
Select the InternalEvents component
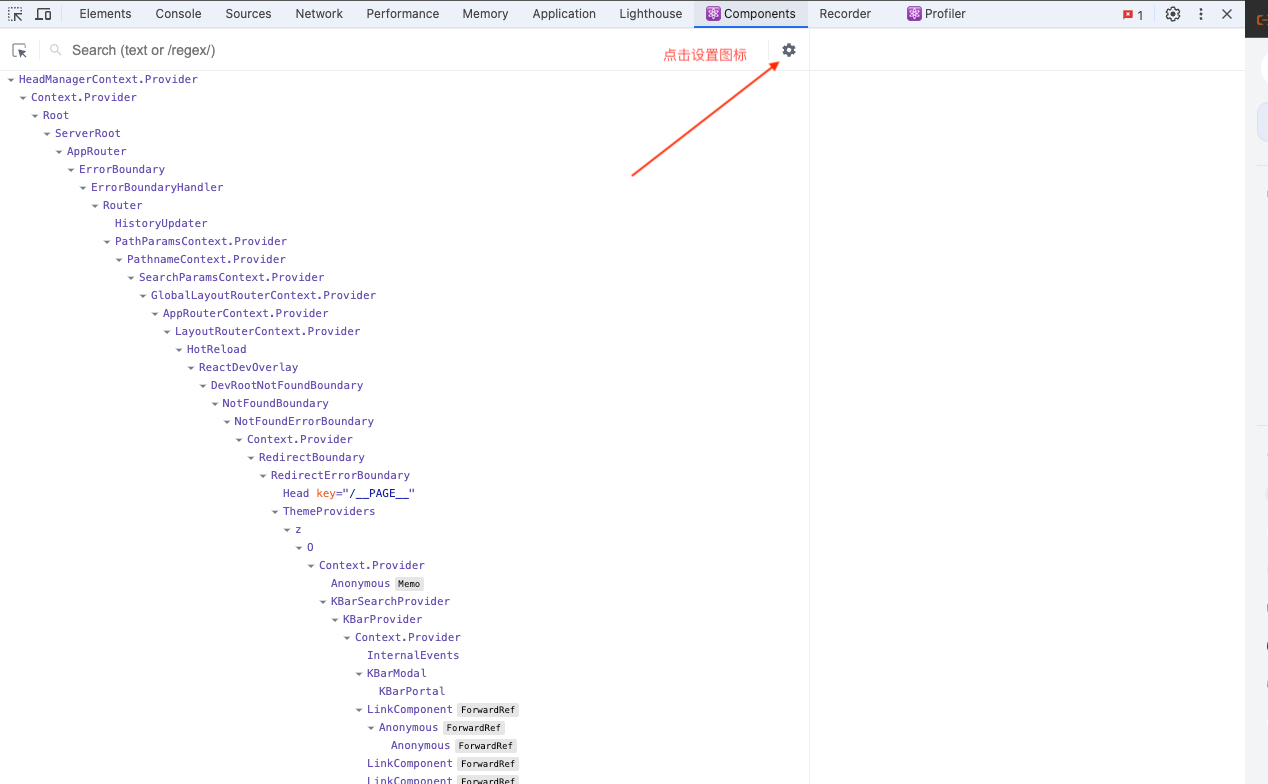413,656
